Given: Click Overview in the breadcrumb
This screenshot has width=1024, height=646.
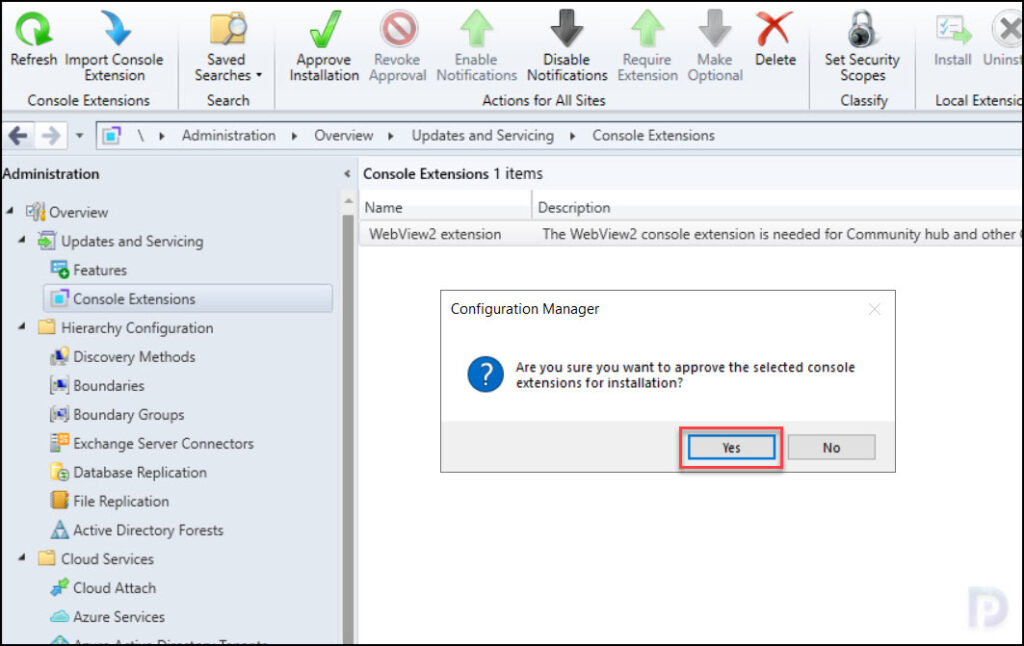Looking at the screenshot, I should (x=344, y=135).
